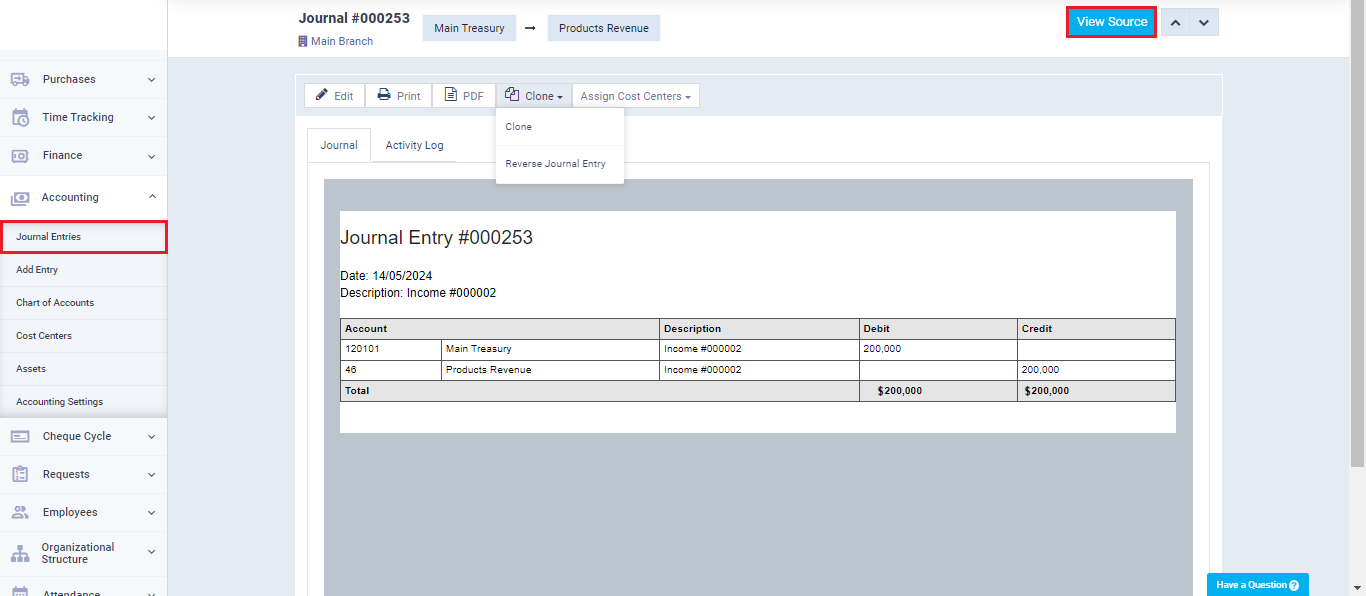The image size is (1366, 596).
Task: Select Reverse Journal Entry from menu
Action: pos(555,164)
